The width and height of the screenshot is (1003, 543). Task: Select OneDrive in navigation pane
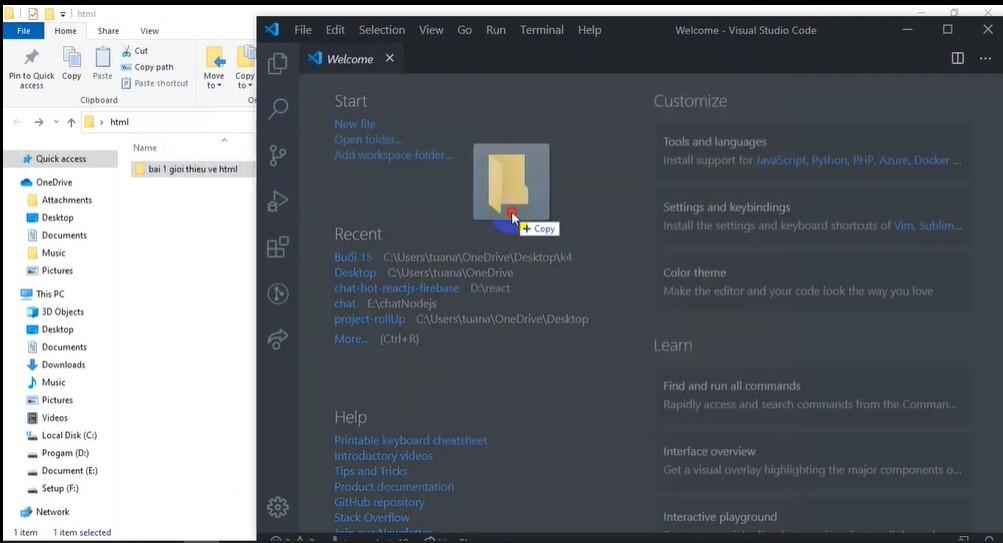[x=54, y=182]
